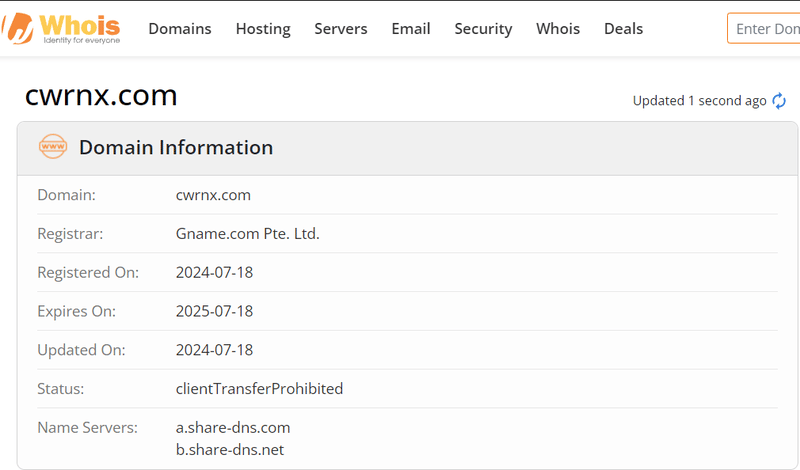
Task: Open the Email menu
Action: pyautogui.click(x=411, y=29)
